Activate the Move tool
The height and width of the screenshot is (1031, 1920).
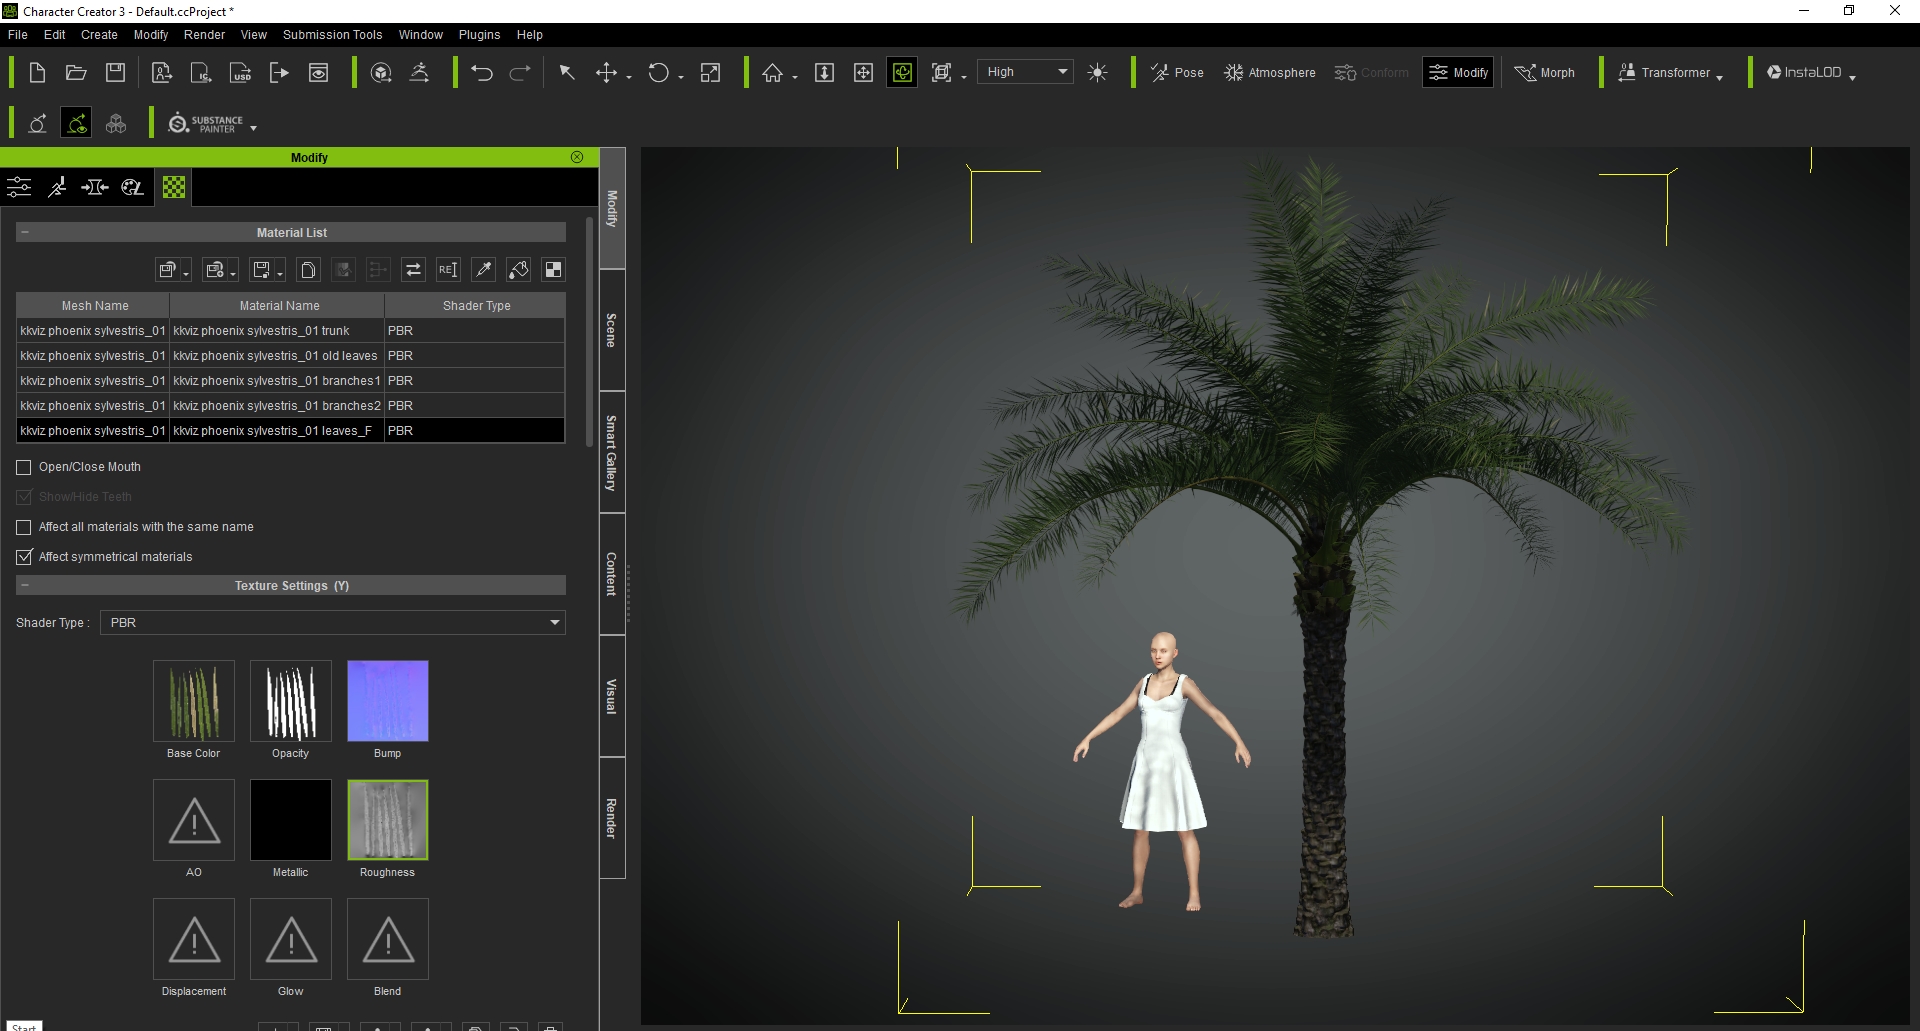click(x=606, y=72)
